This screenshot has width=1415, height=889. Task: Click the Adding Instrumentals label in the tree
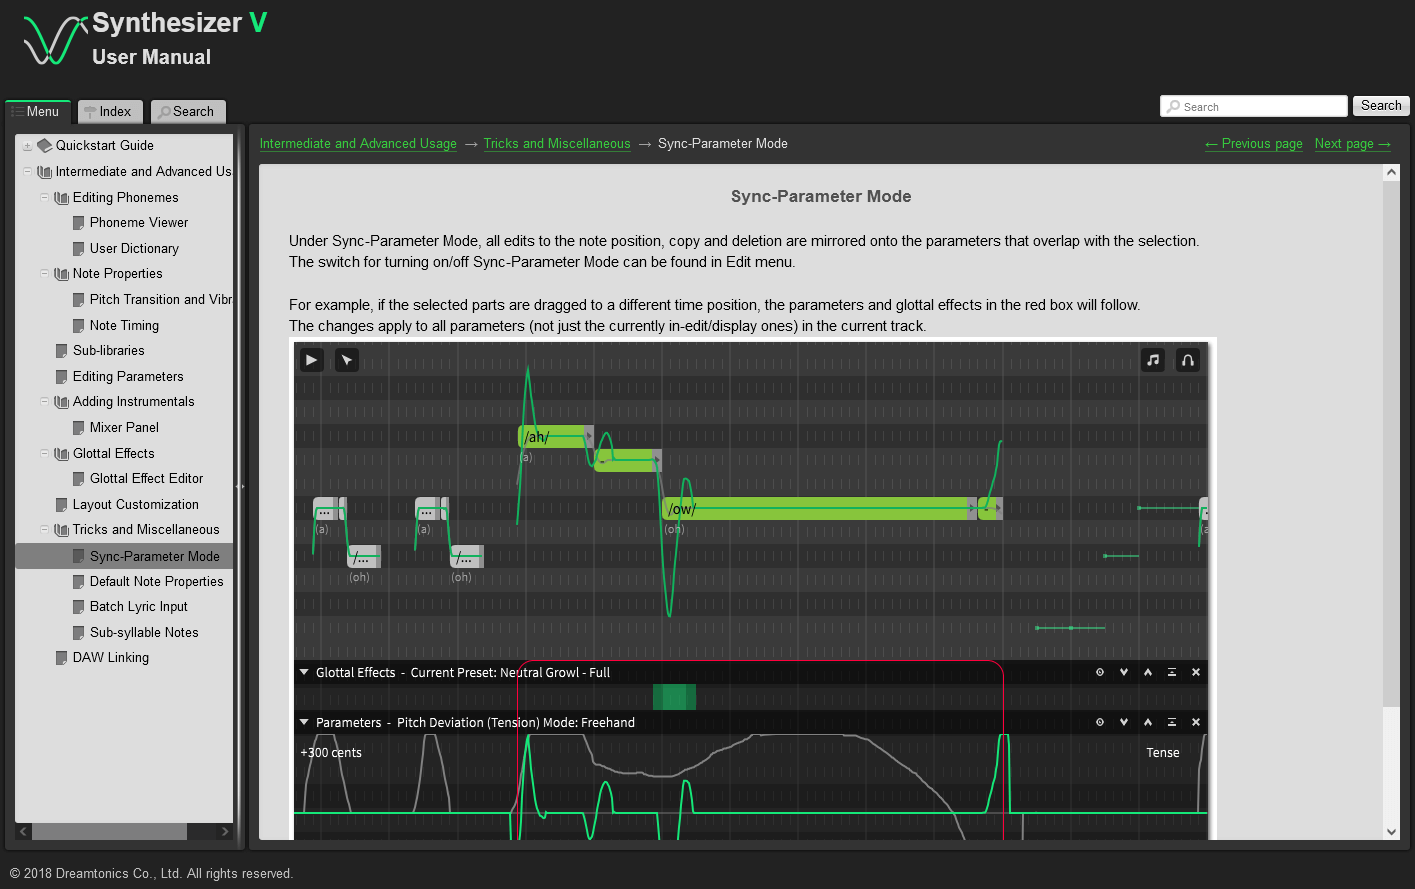tap(134, 402)
